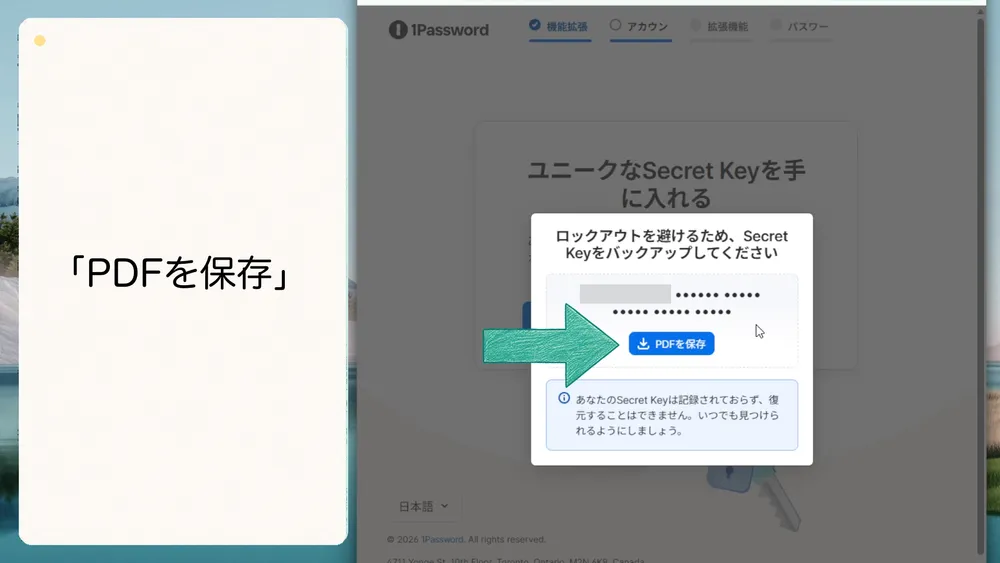1000x563 pixels.
Task: Click the ロックアウトを避けるため dialog heading
Action: click(x=672, y=245)
